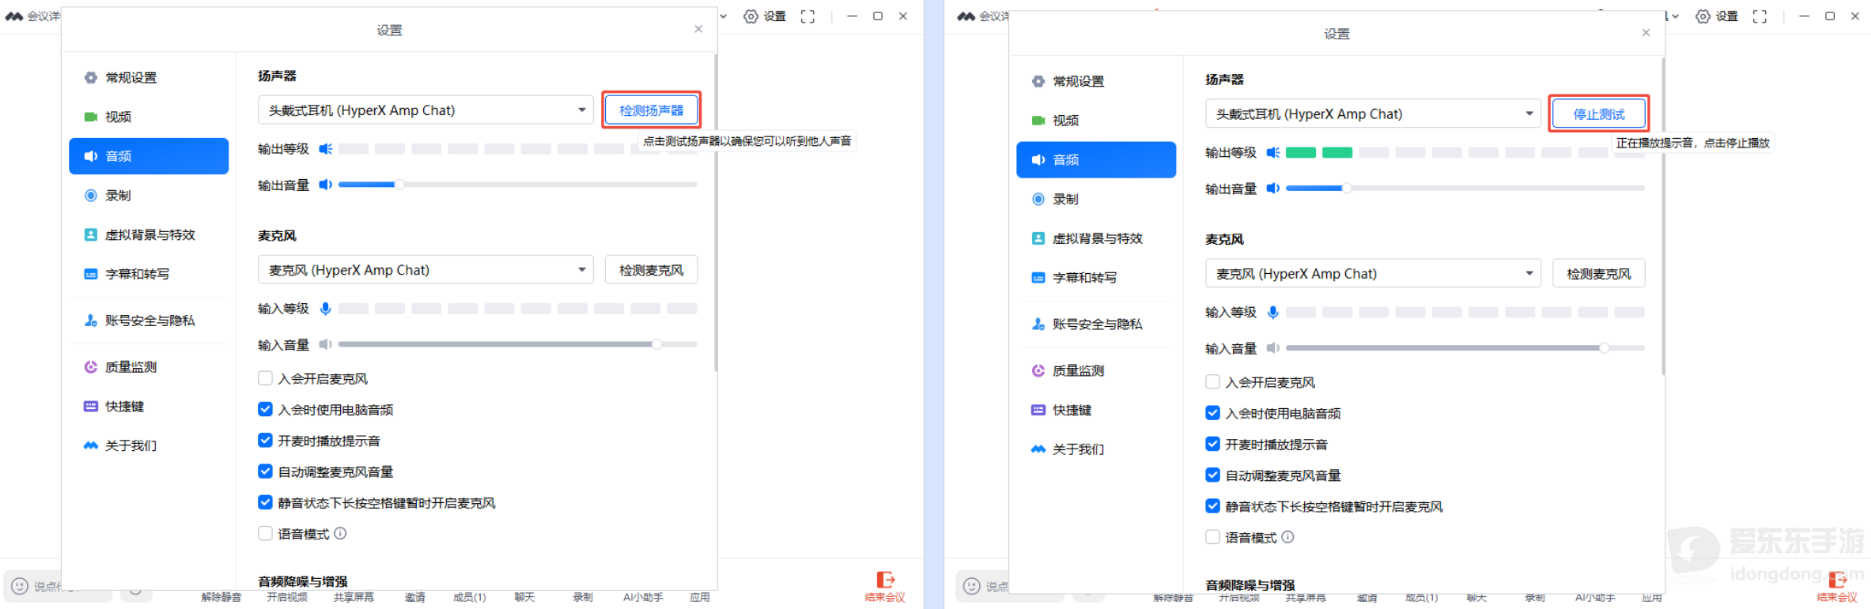Click the 检测扬声器 button
This screenshot has width=1871, height=609.
tap(651, 110)
